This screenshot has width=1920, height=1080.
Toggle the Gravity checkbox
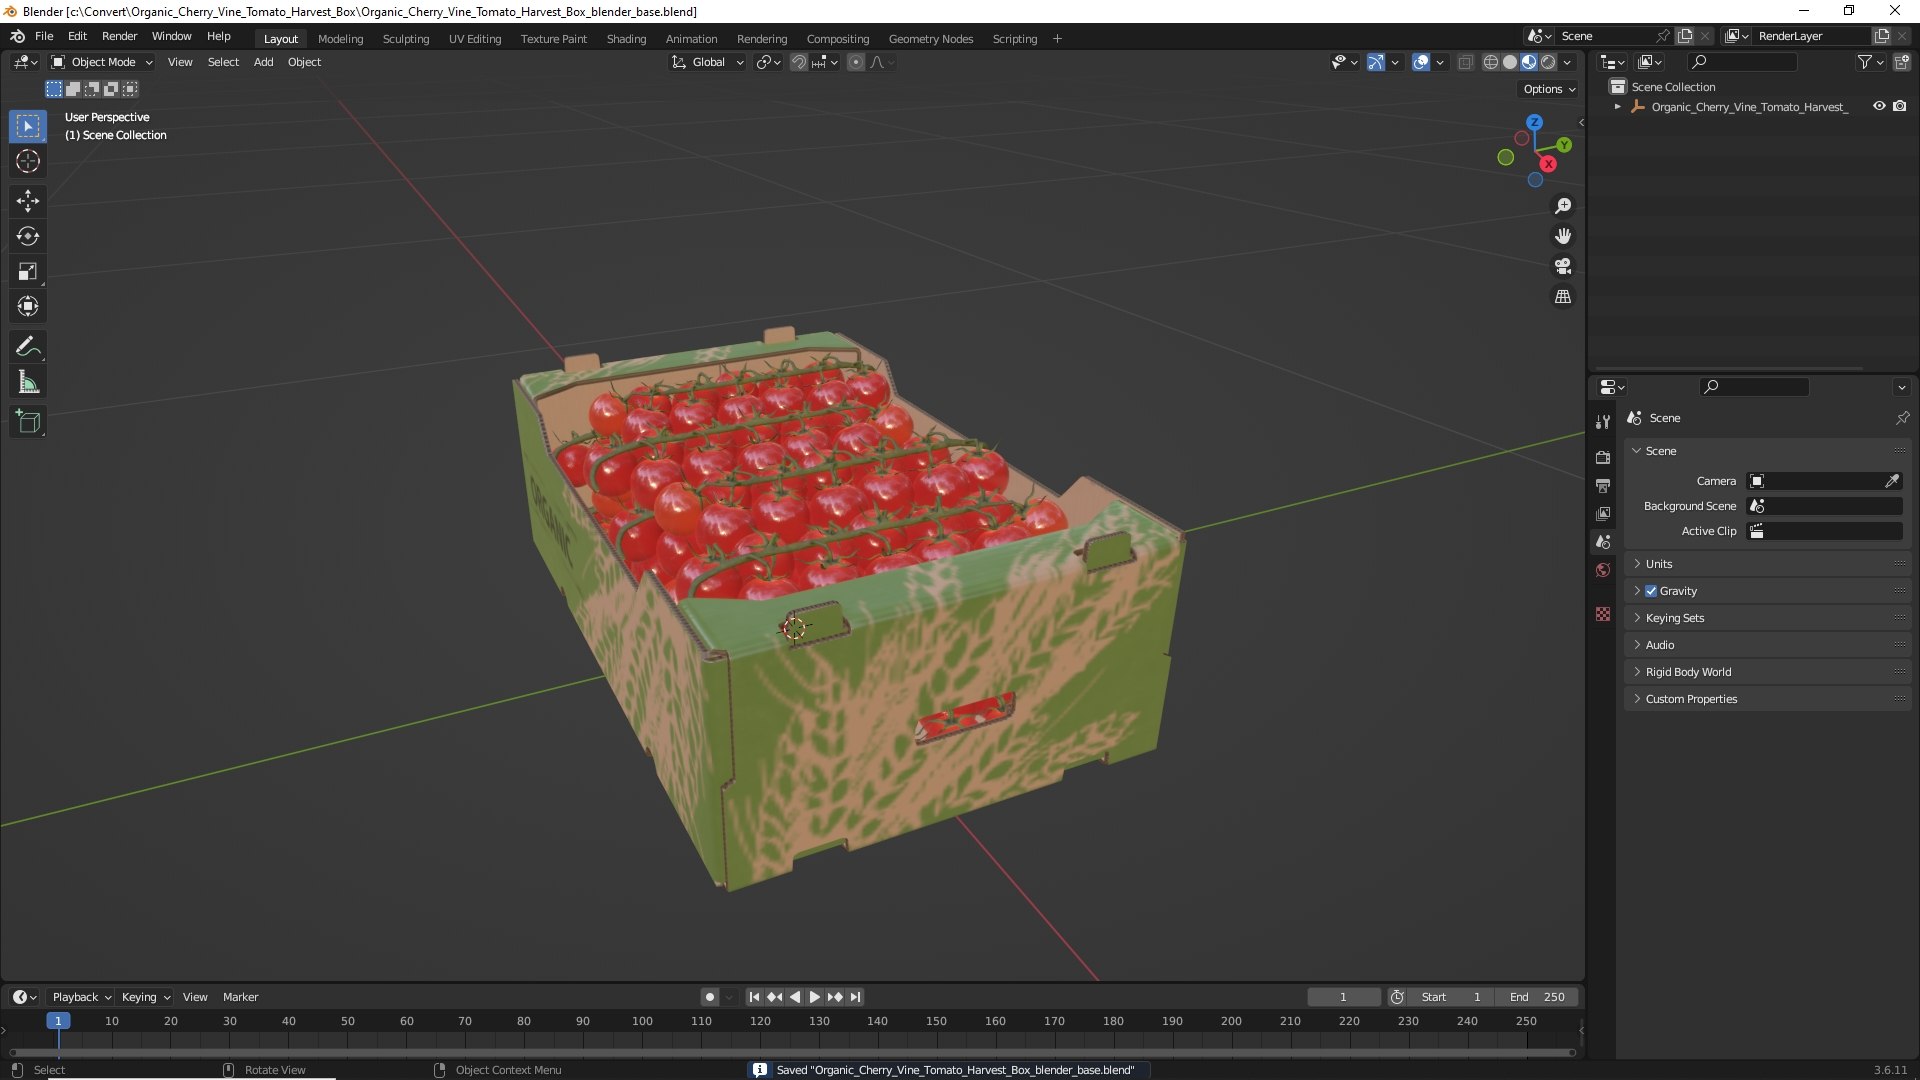point(1651,591)
